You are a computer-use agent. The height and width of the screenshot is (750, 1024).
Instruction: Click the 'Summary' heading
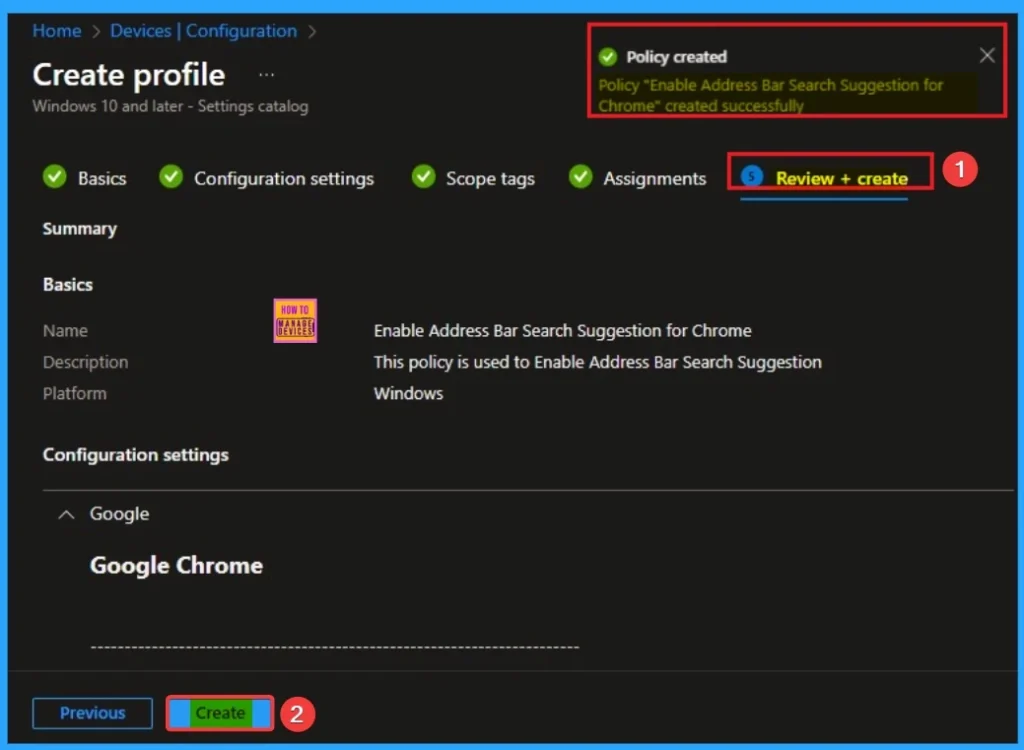coord(80,229)
